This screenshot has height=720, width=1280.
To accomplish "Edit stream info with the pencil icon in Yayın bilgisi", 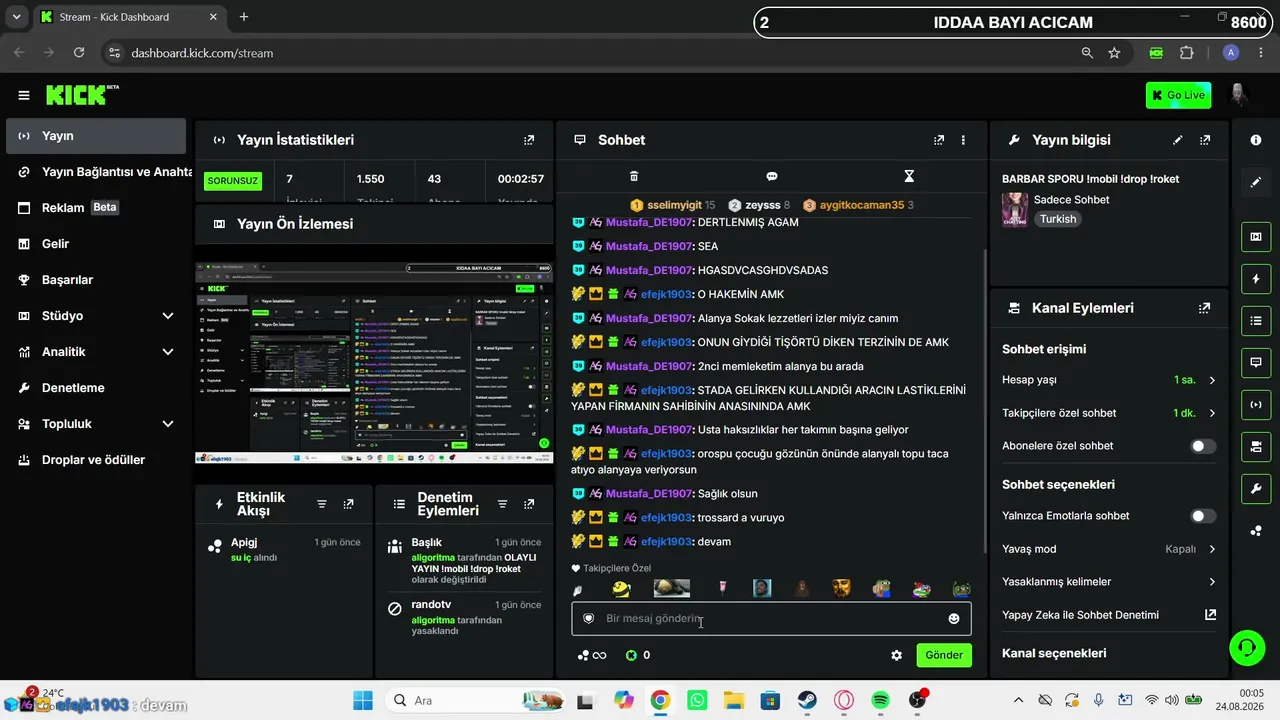I will pos(1178,140).
